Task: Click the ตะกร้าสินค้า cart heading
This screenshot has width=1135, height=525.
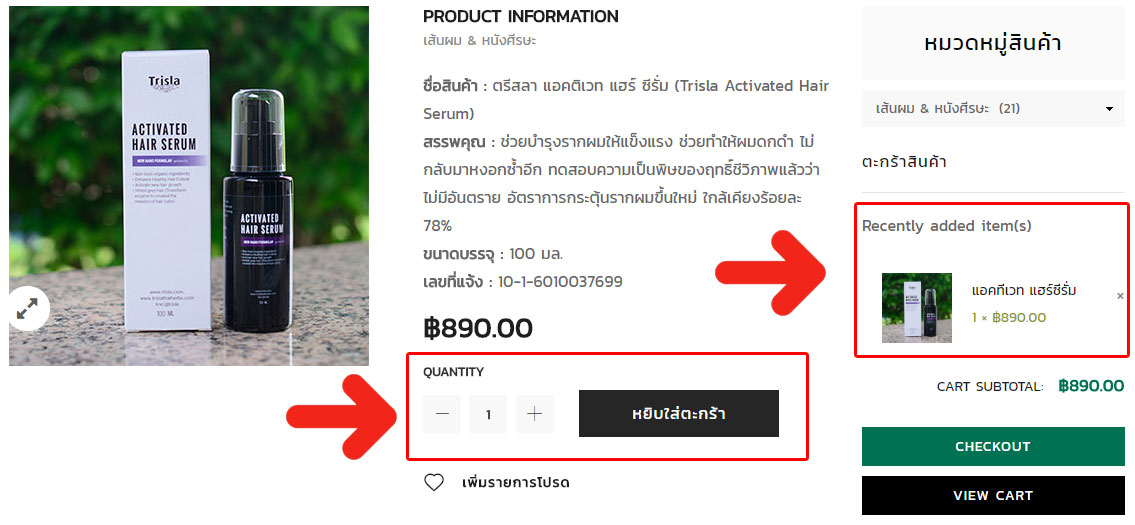Action: (x=904, y=162)
